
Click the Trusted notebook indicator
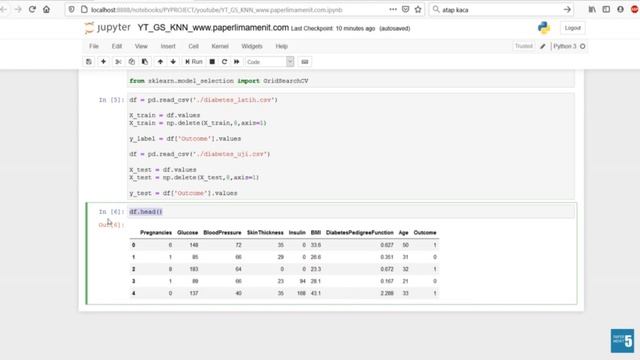524,46
